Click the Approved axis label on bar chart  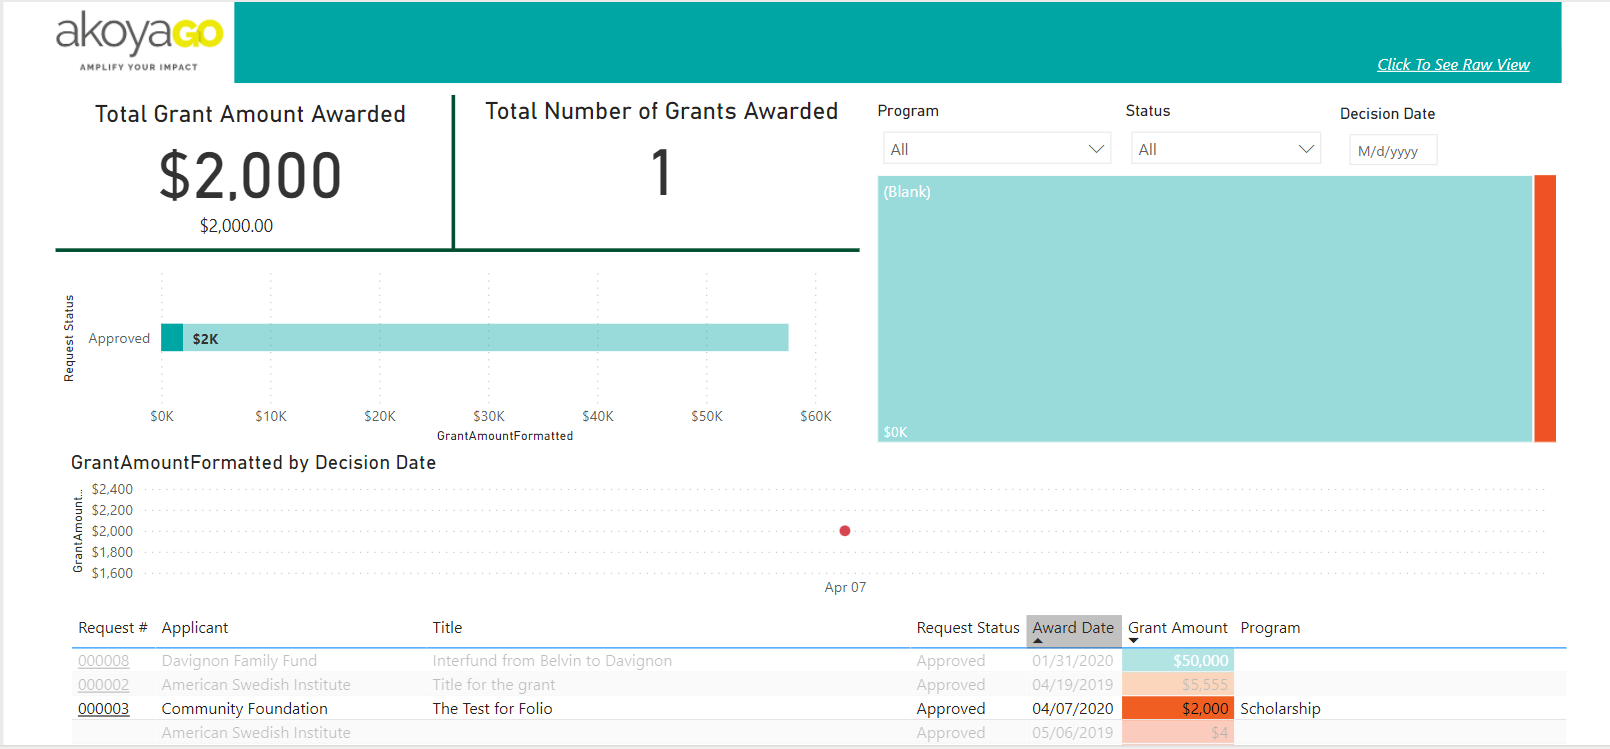point(119,339)
